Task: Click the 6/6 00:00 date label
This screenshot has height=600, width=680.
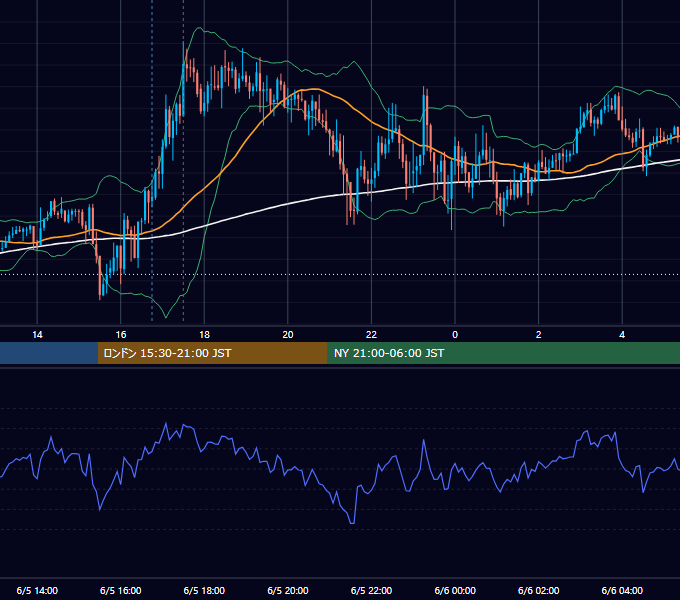Action: pyautogui.click(x=455, y=590)
